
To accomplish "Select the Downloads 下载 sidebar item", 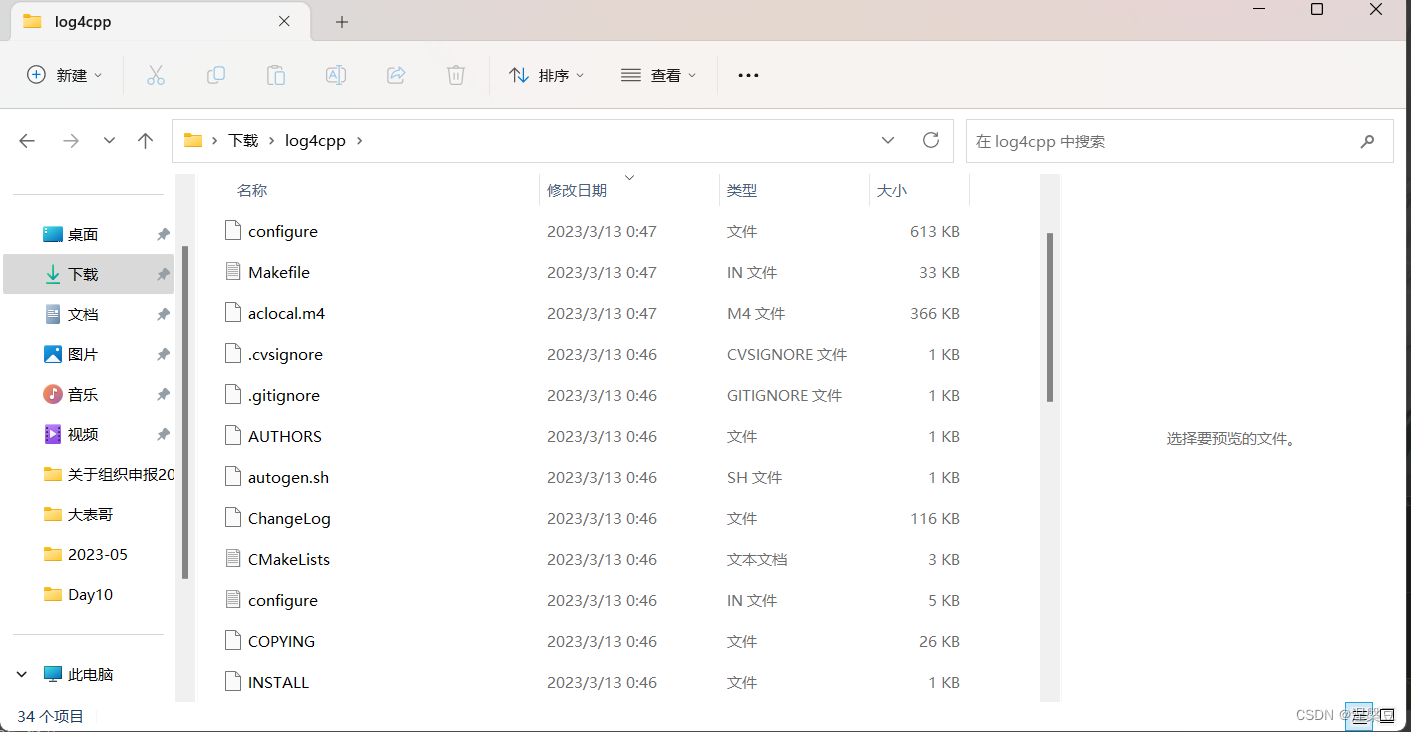I will pos(88,274).
